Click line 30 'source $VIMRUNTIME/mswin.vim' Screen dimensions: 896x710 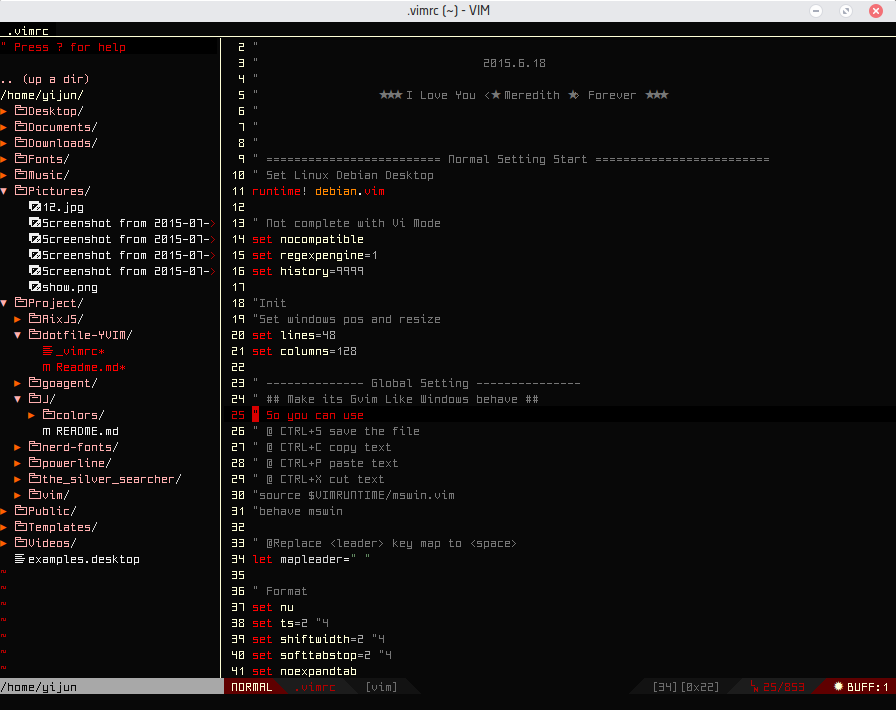354,495
